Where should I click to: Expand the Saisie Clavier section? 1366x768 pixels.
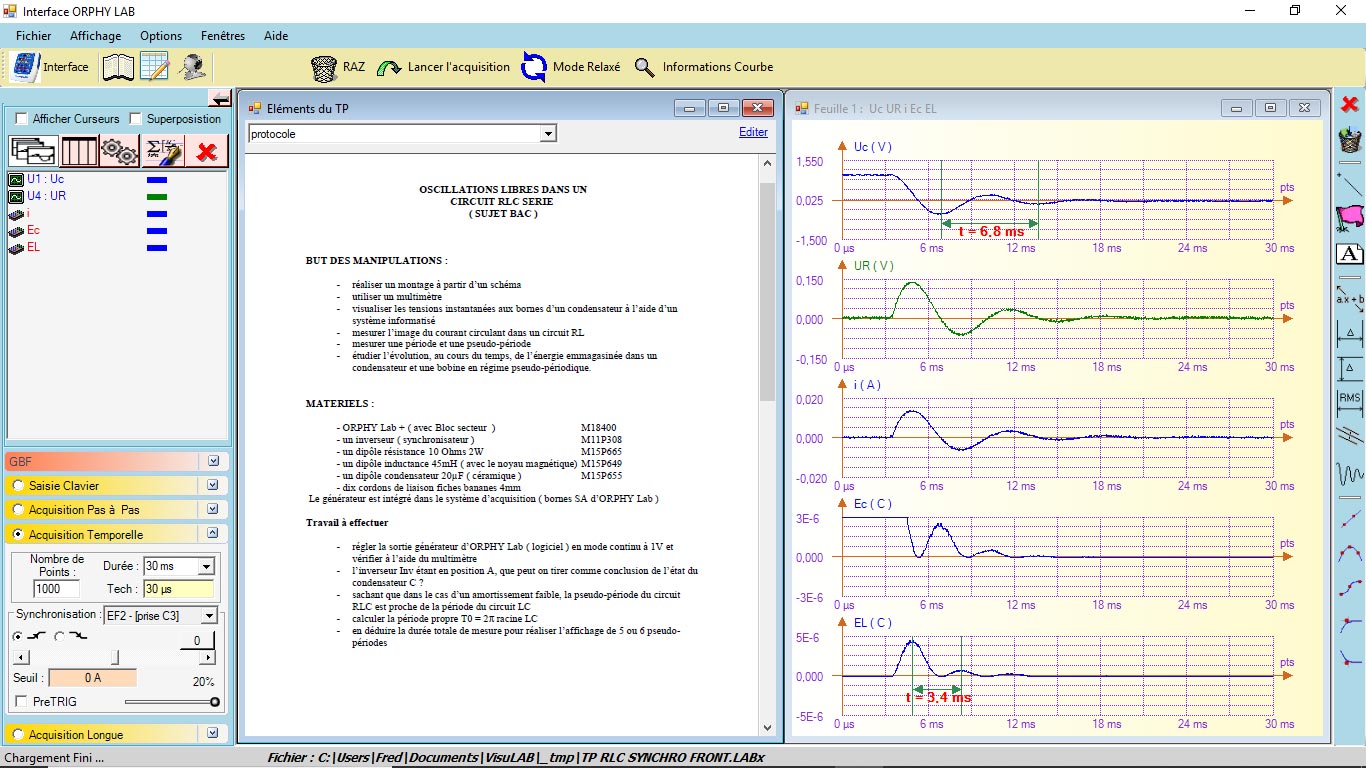coord(213,485)
